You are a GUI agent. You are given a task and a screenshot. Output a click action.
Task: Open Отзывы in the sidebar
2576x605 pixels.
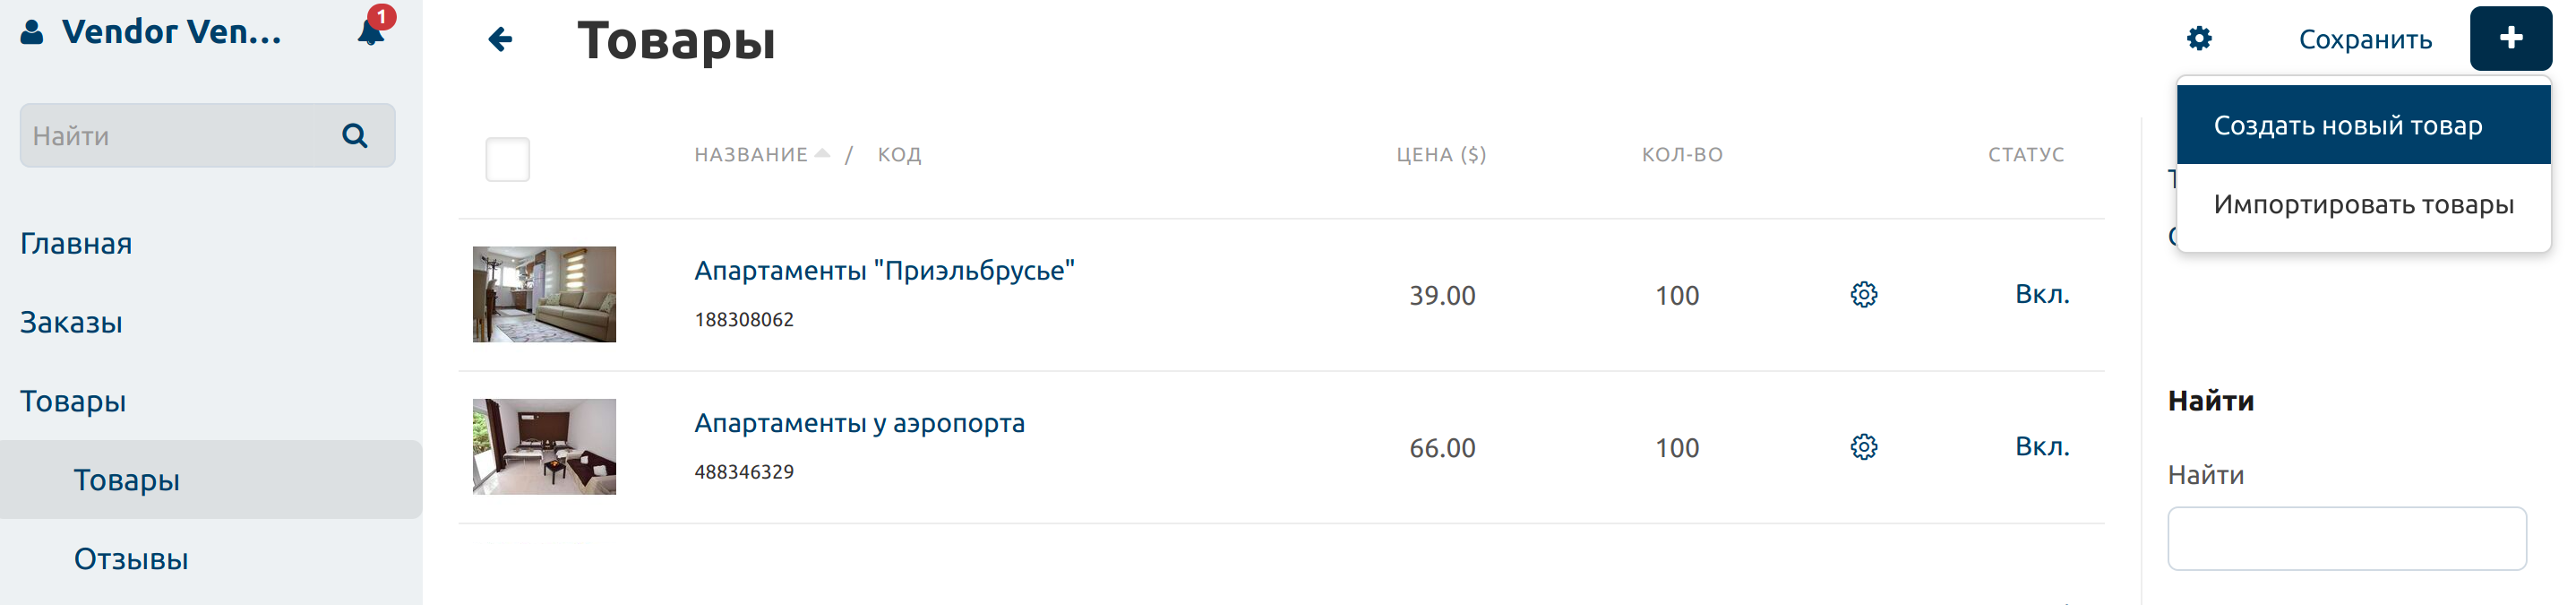pos(130,558)
